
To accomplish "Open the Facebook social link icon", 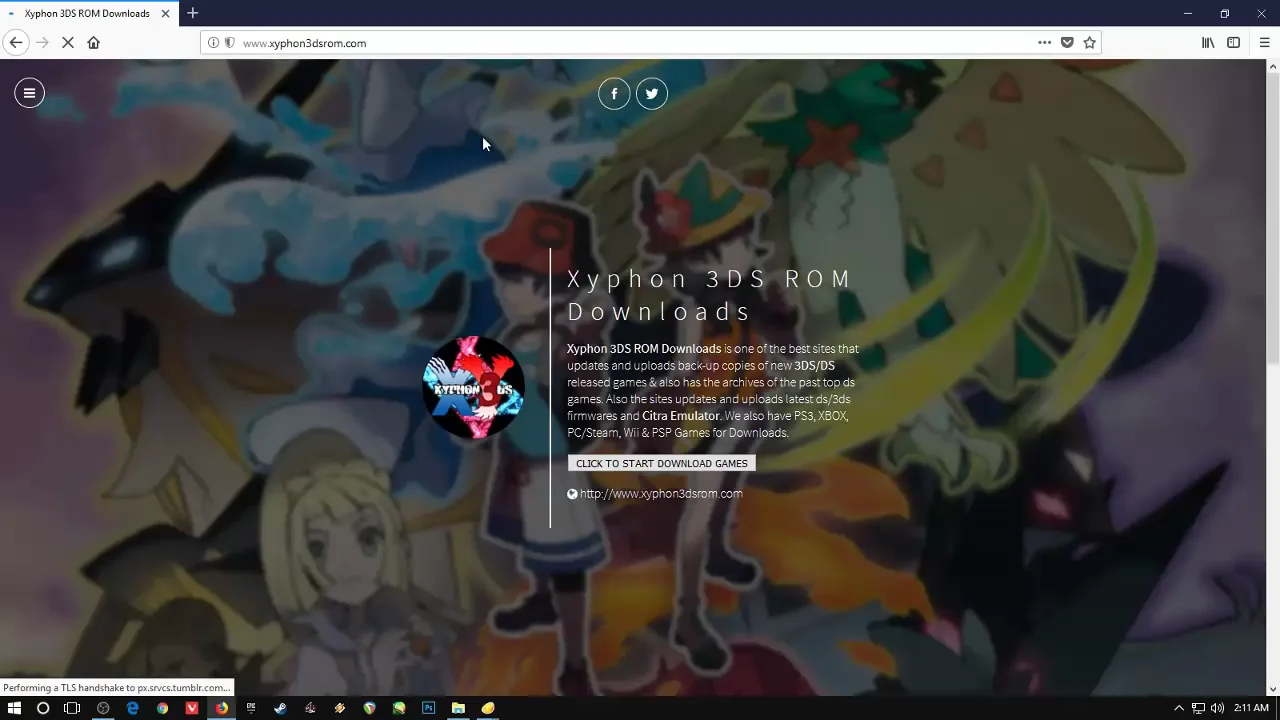I will pos(614,94).
